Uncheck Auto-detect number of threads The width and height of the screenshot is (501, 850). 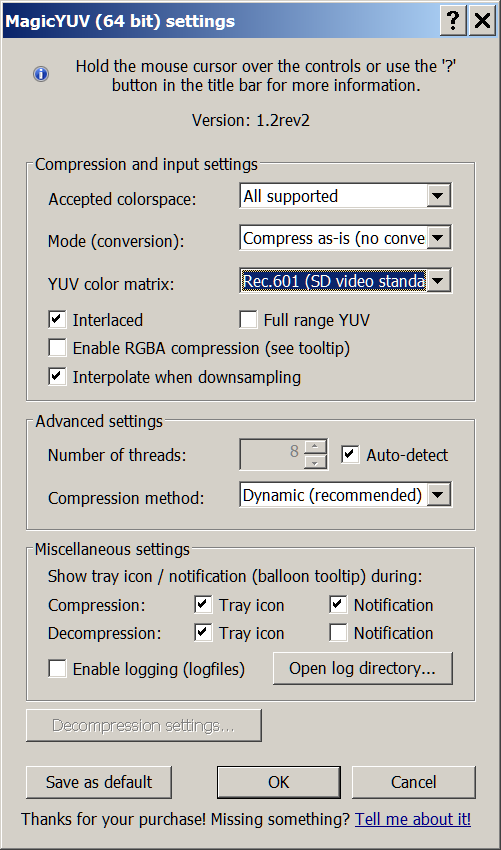coord(350,454)
